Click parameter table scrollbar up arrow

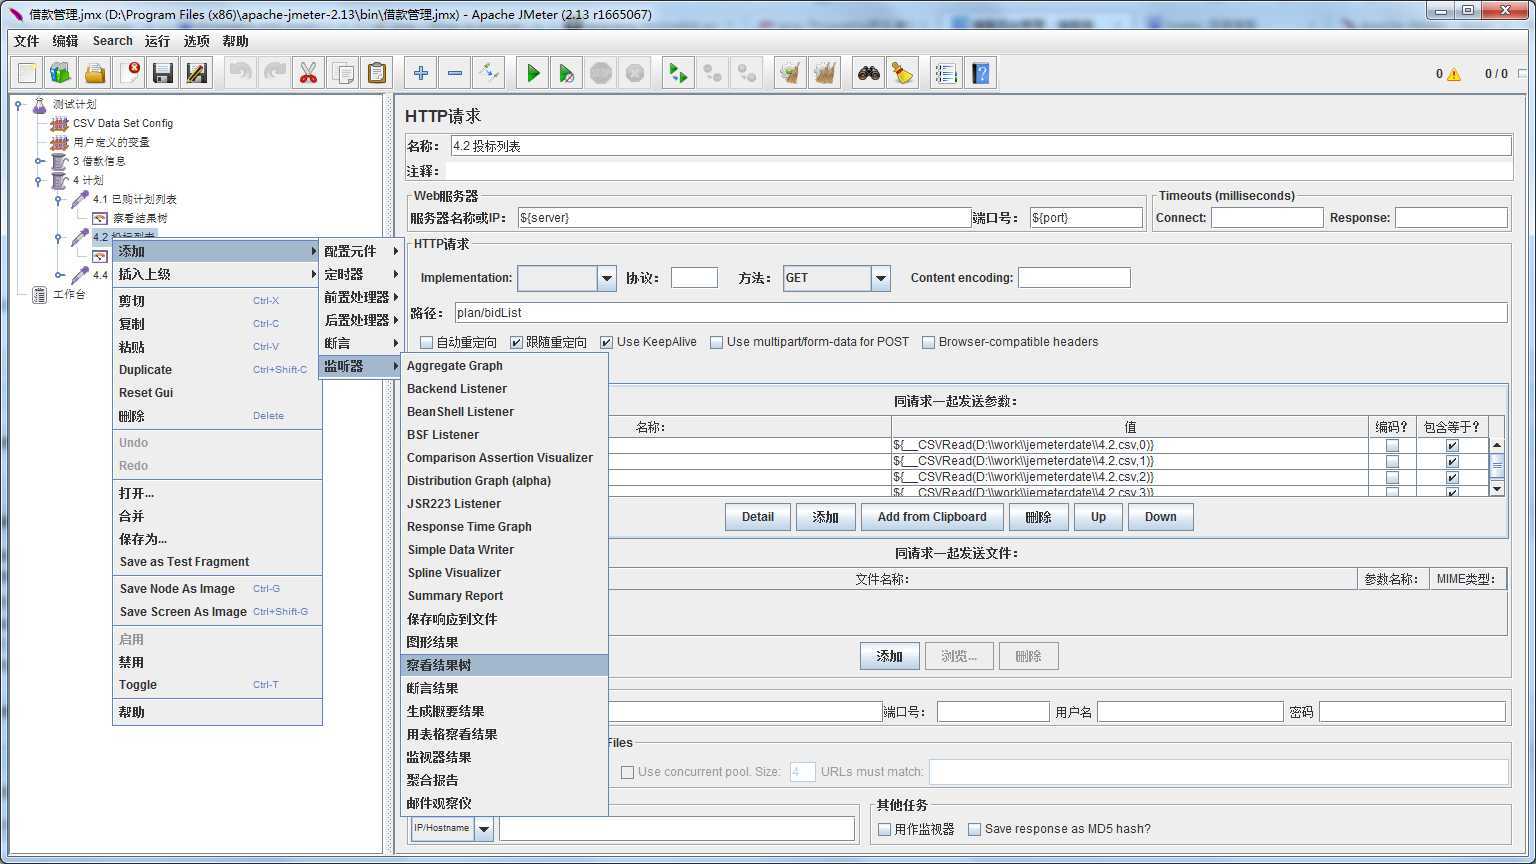pyautogui.click(x=1497, y=445)
